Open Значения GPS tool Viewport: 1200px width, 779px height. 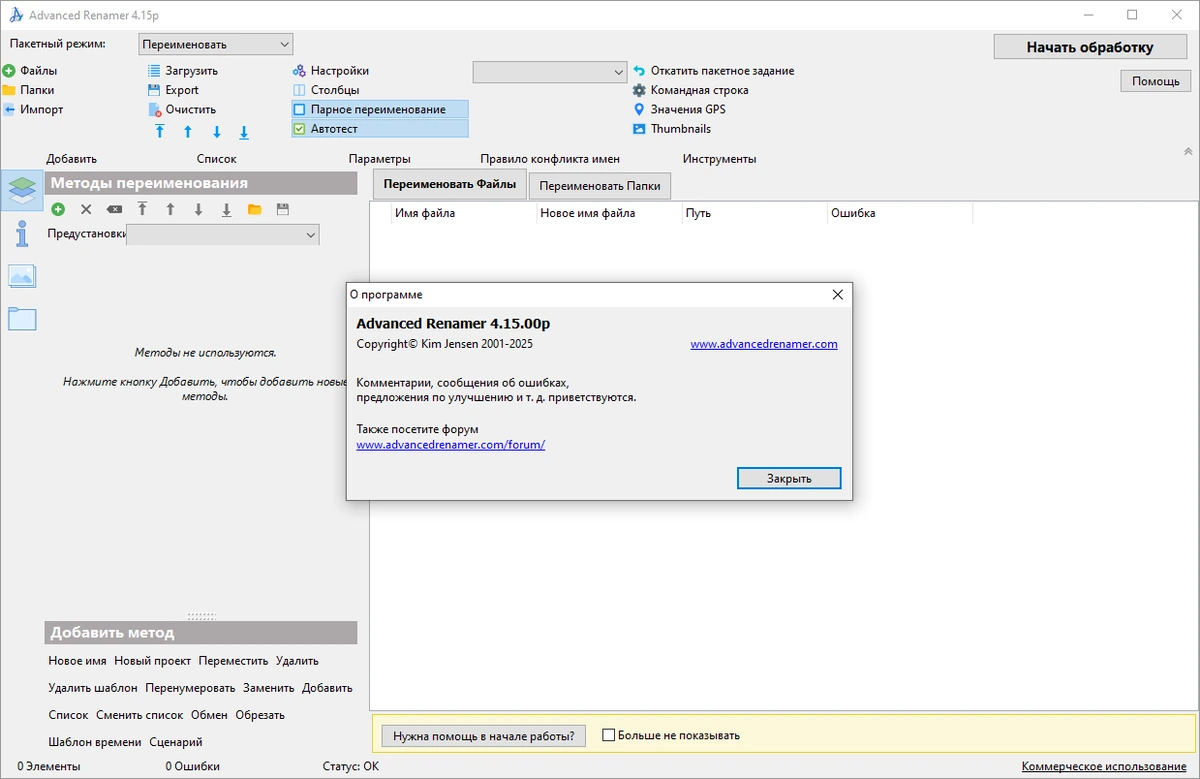(x=680, y=109)
